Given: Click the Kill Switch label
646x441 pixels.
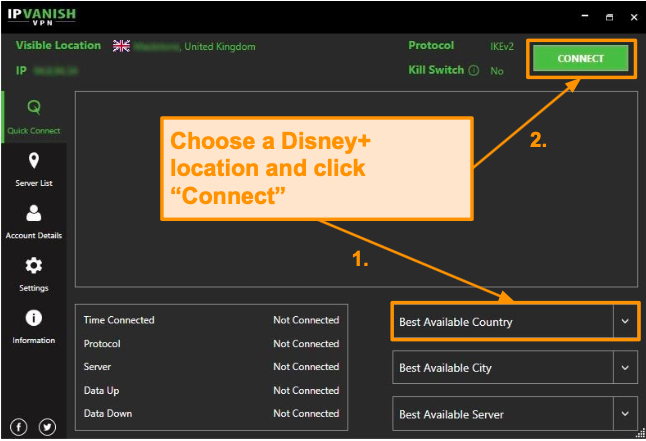Looking at the screenshot, I should (436, 70).
